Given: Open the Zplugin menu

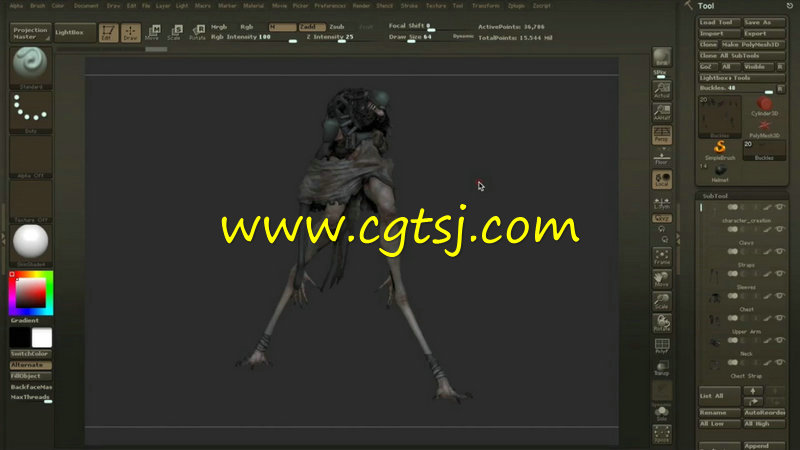Looking at the screenshot, I should click(516, 6).
